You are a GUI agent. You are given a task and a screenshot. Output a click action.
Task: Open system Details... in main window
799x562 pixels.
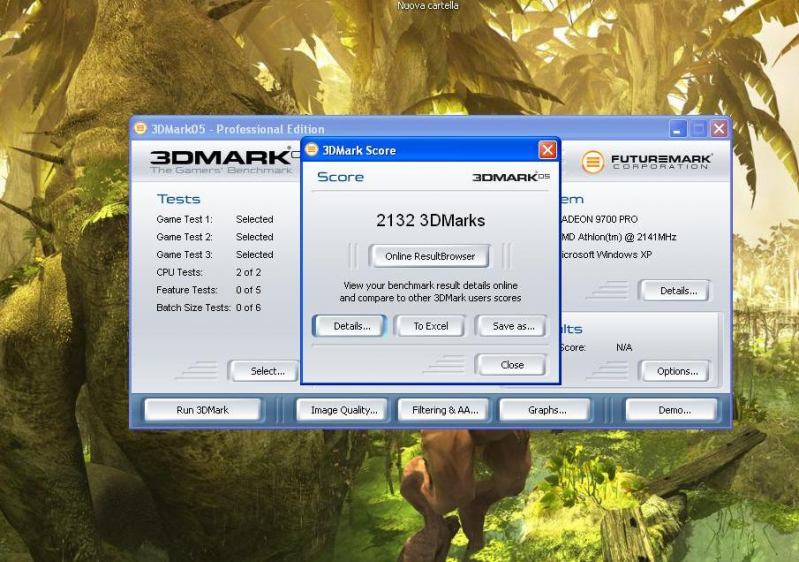pyautogui.click(x=675, y=291)
